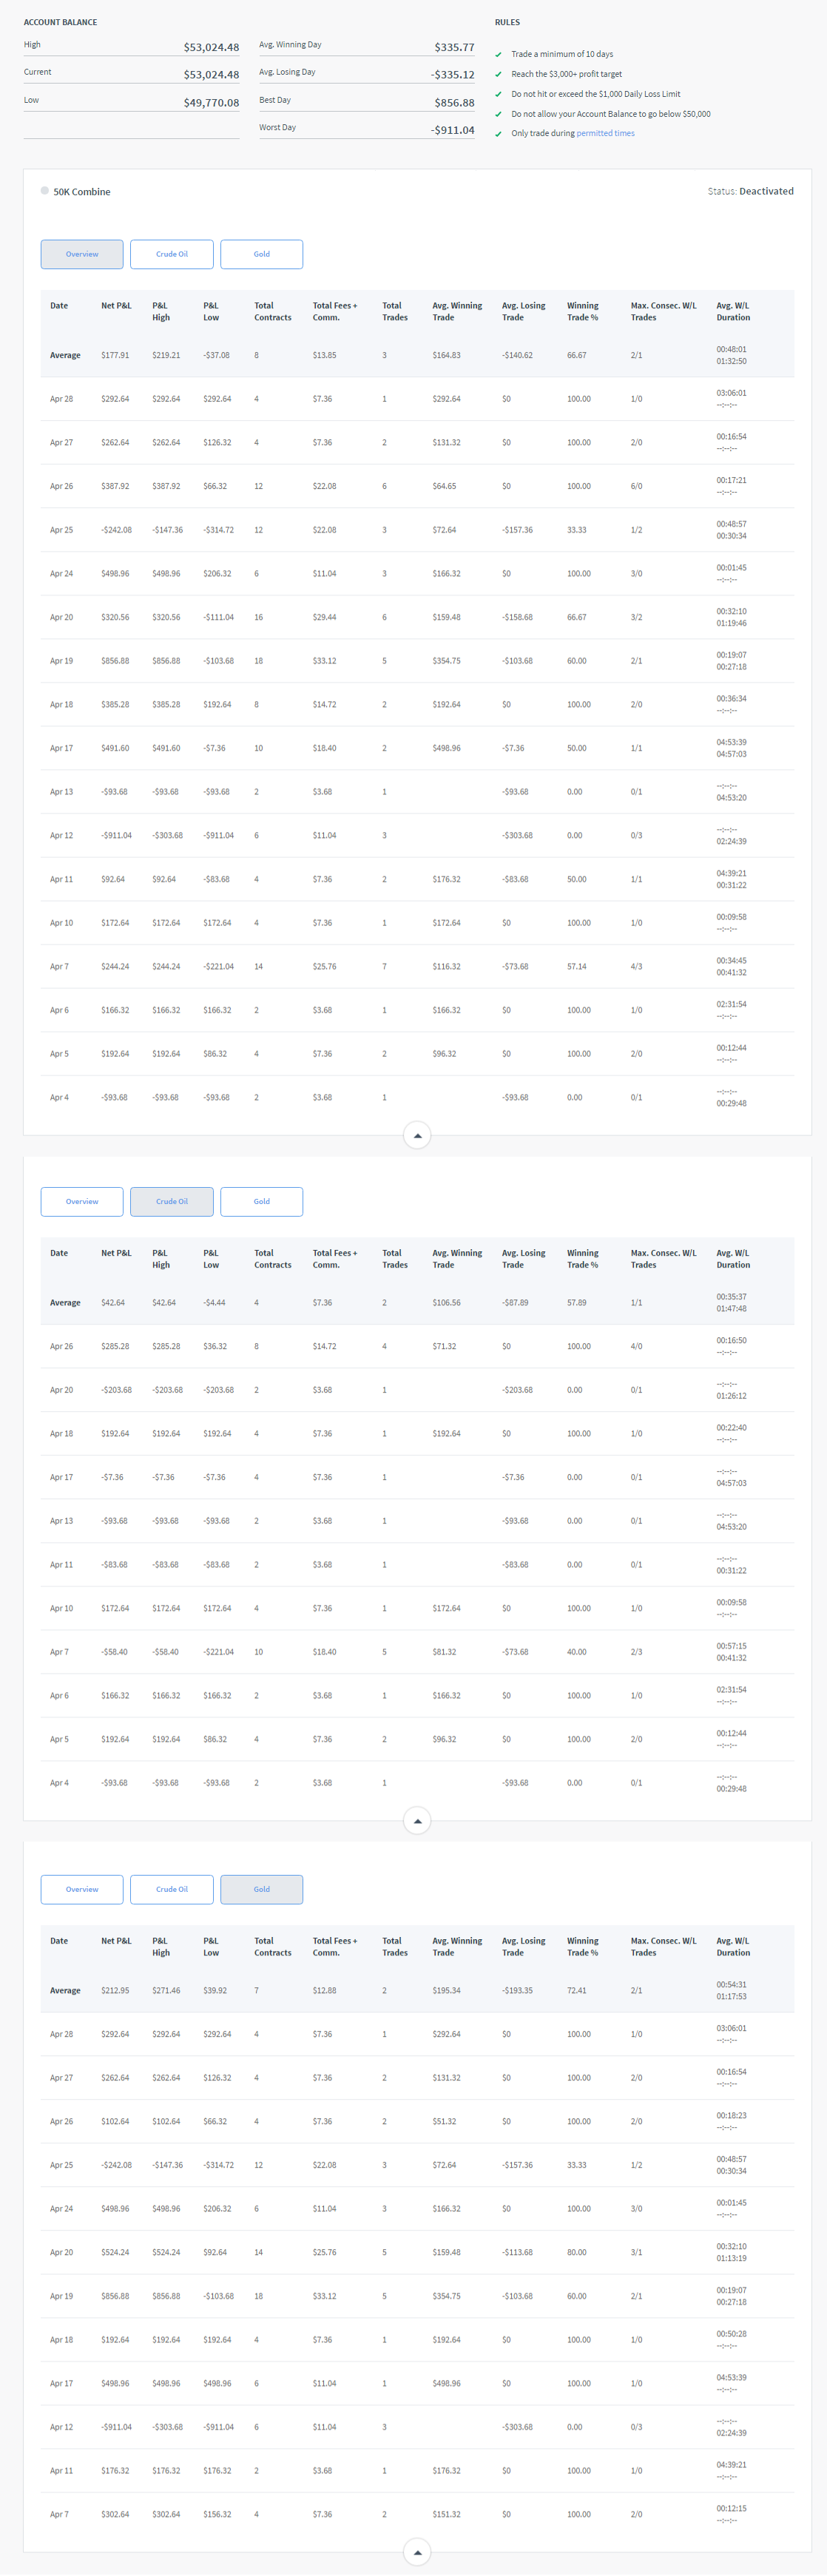The height and width of the screenshot is (2576, 827).
Task: Click the checkmark next to 'Trade a minimum of 10 days'
Action: (499, 55)
